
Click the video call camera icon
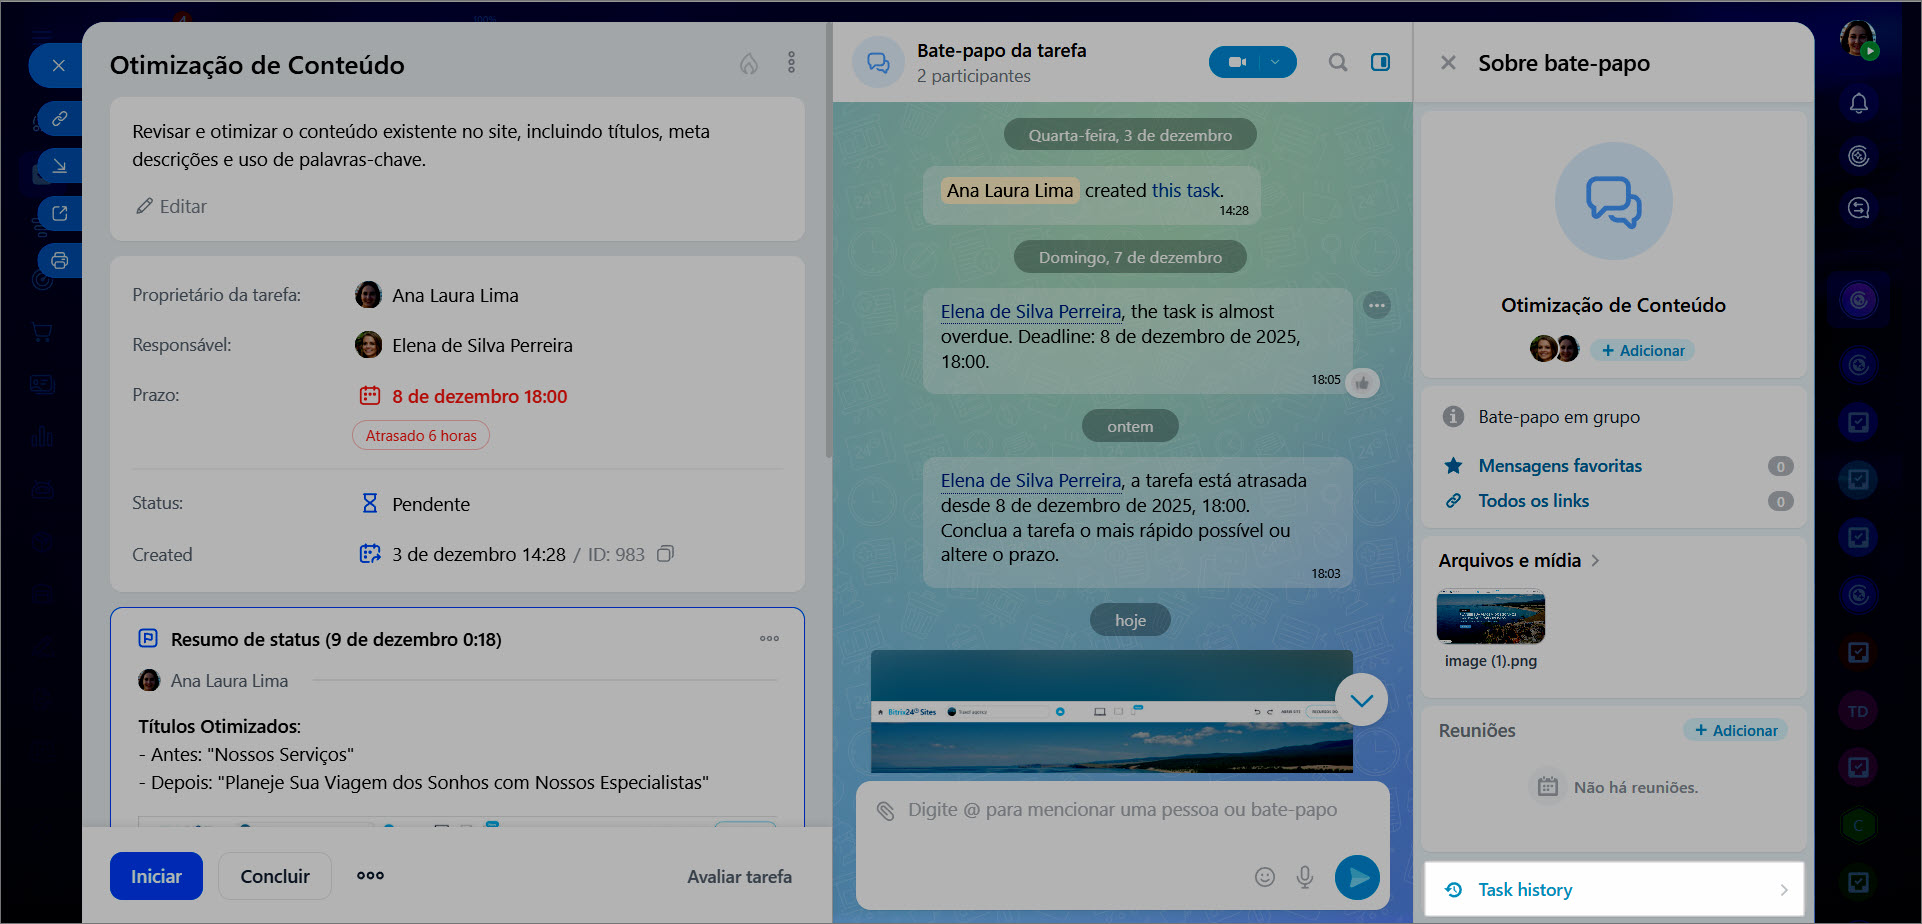(1236, 62)
